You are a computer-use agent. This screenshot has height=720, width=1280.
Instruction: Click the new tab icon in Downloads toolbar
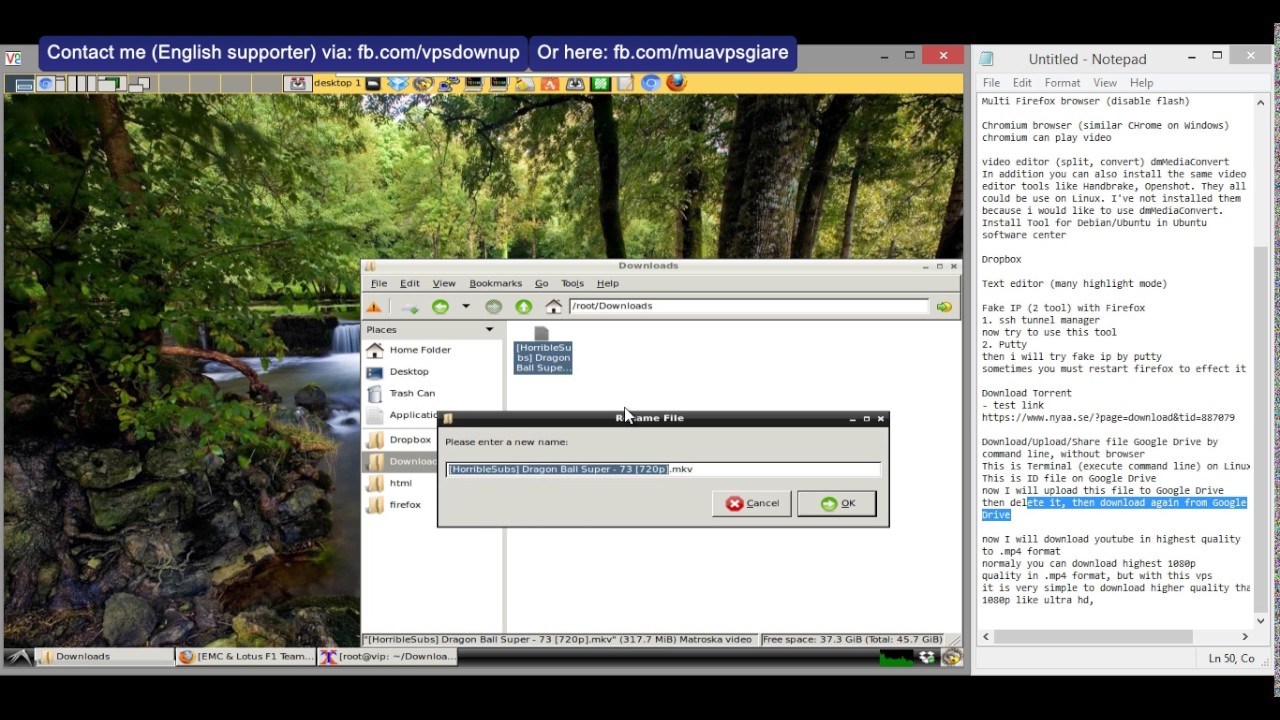pos(409,306)
